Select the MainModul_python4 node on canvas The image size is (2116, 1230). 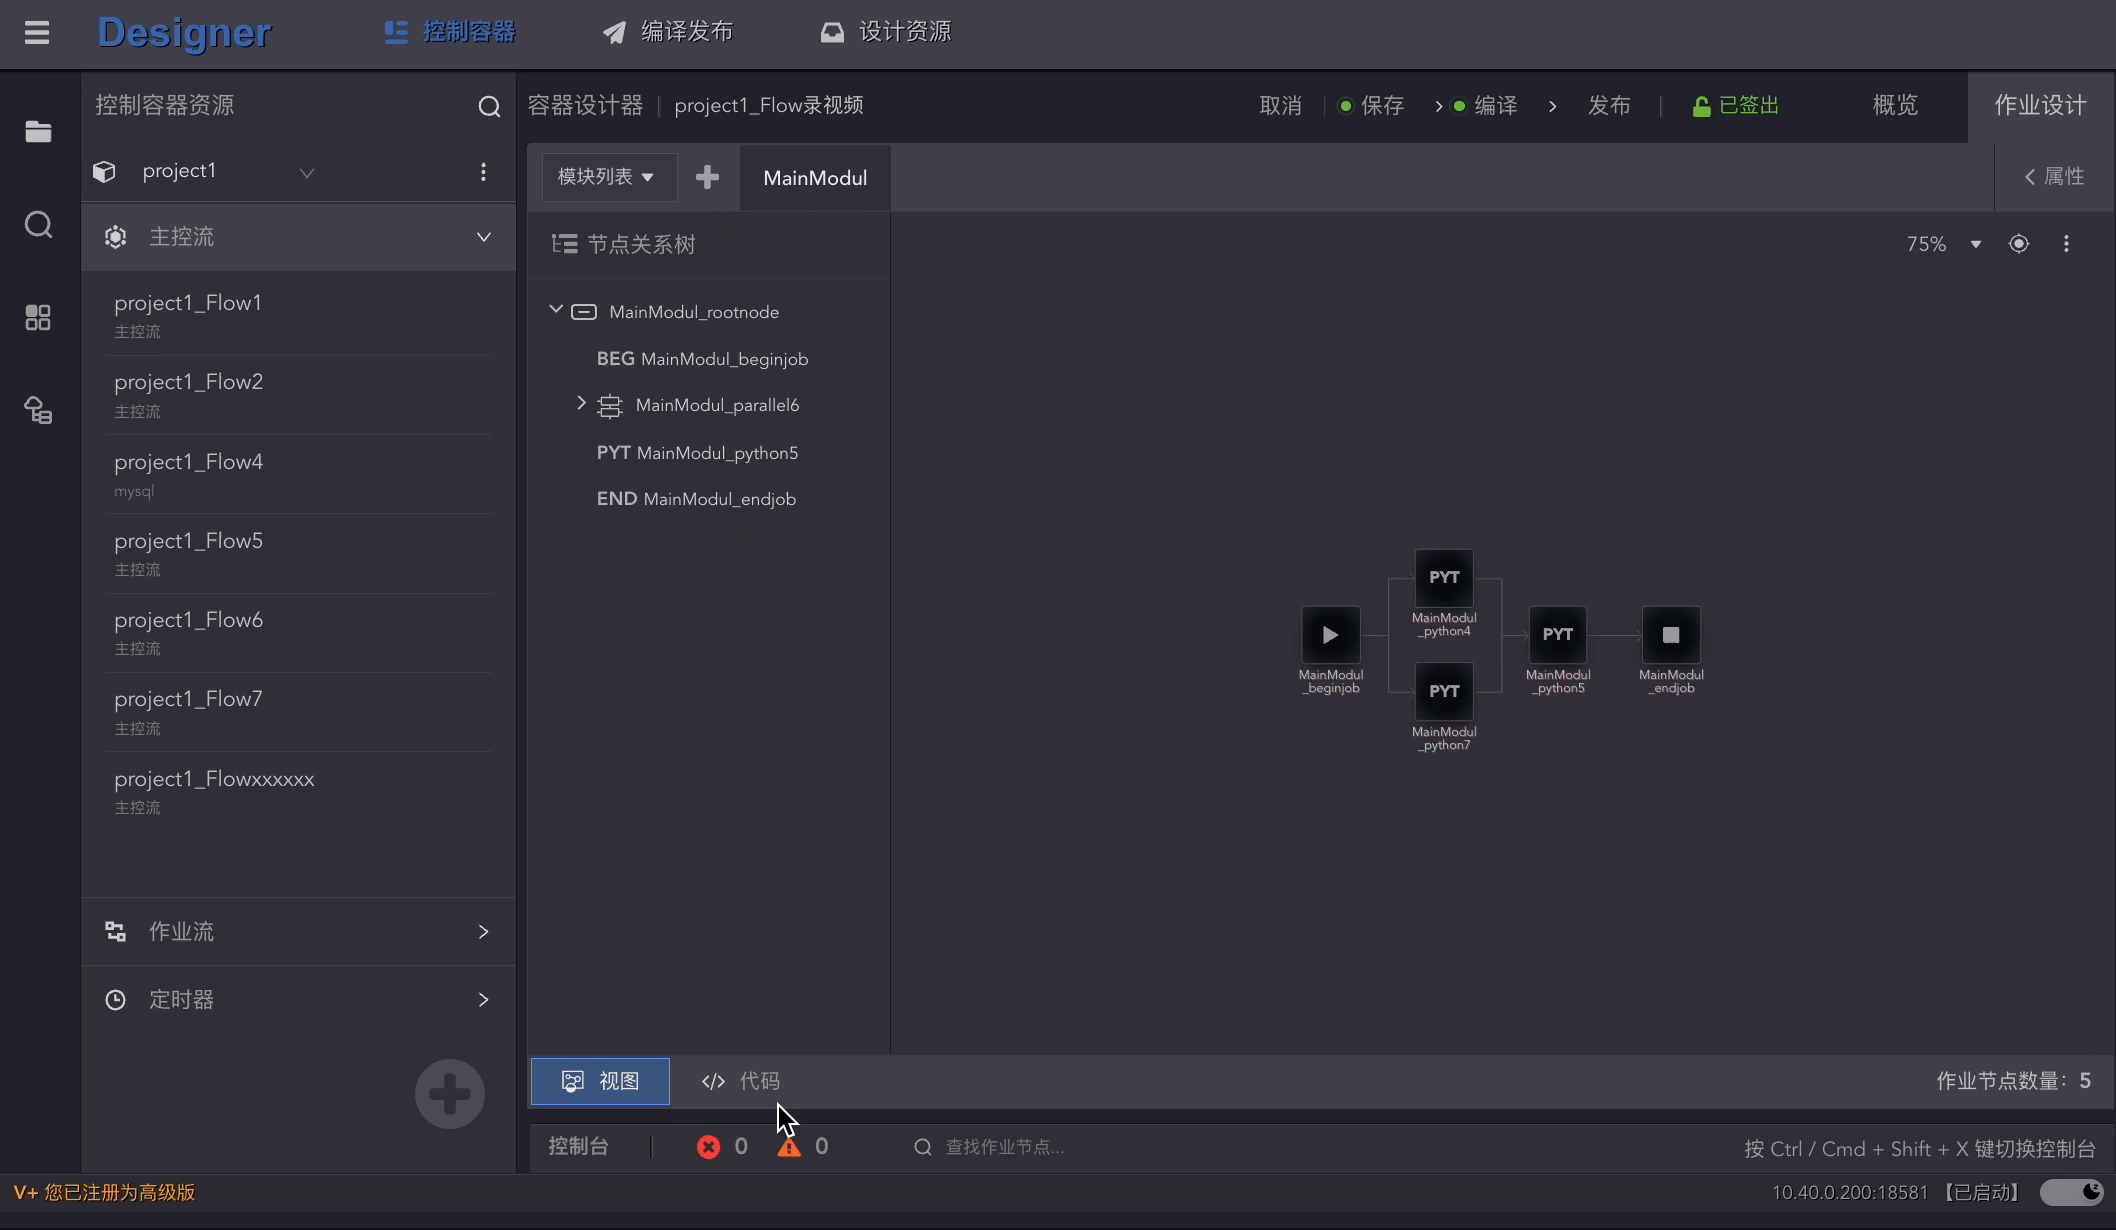[x=1444, y=578]
